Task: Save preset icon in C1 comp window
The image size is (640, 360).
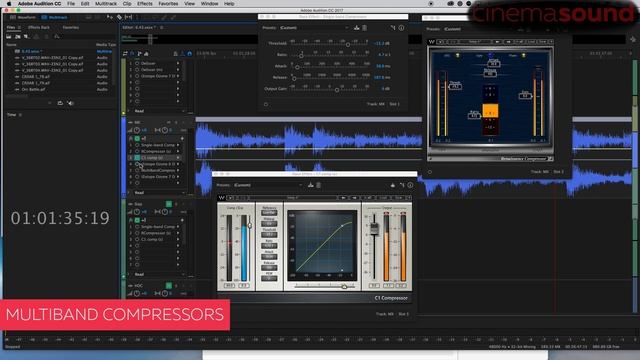Action: click(311, 185)
